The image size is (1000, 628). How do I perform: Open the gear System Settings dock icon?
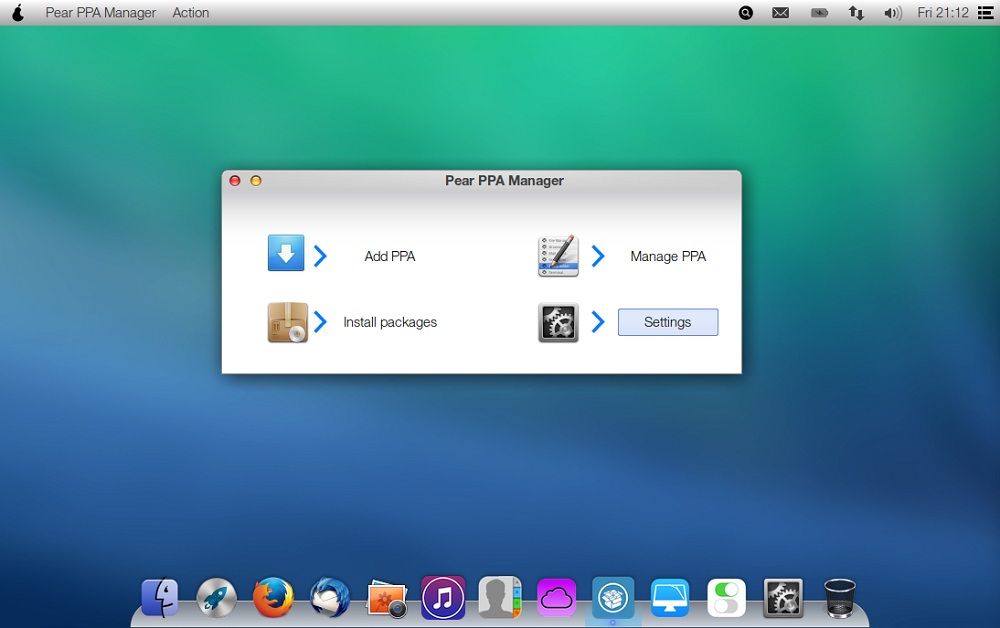pyautogui.click(x=783, y=598)
